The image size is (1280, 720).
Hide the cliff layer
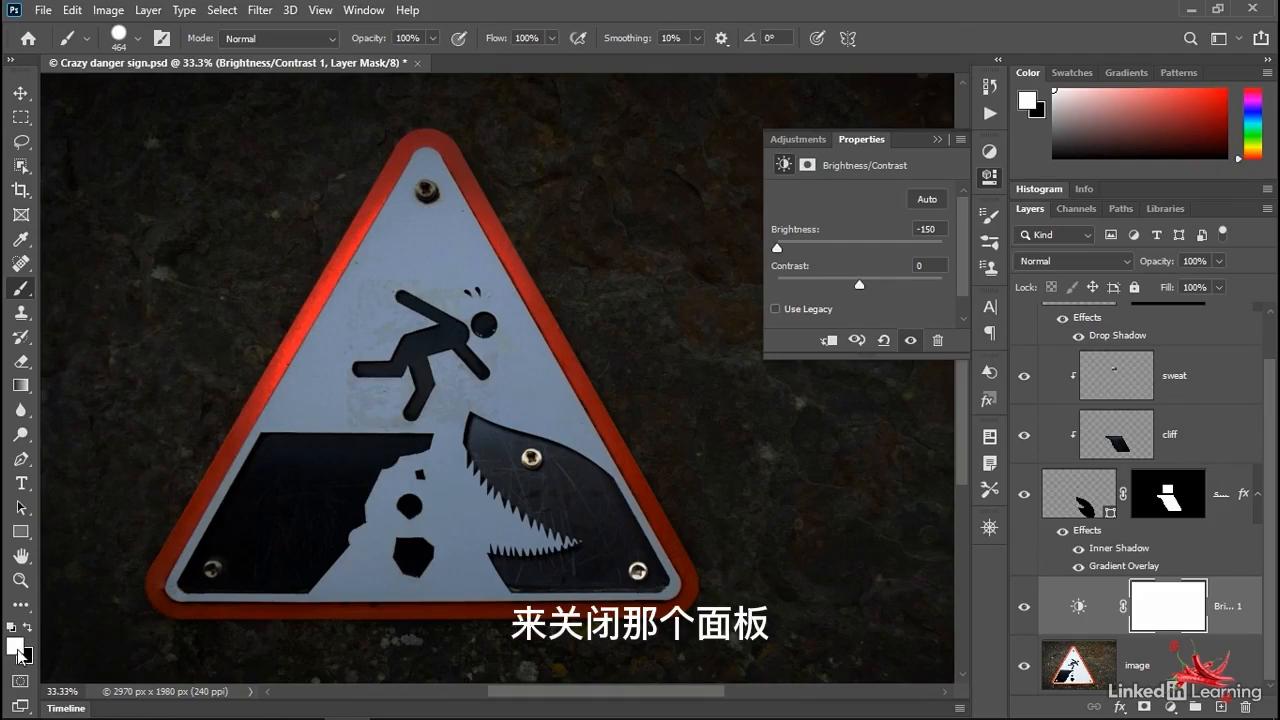(x=1023, y=434)
